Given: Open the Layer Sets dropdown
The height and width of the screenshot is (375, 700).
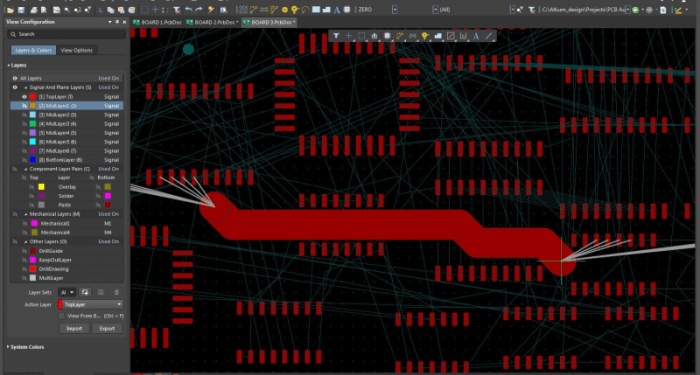Looking at the screenshot, I should pos(67,292).
